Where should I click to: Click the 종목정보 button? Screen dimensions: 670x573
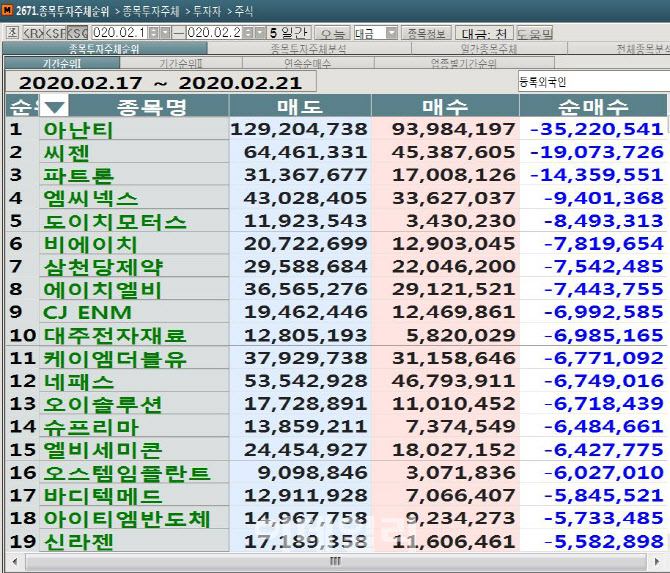coord(426,33)
